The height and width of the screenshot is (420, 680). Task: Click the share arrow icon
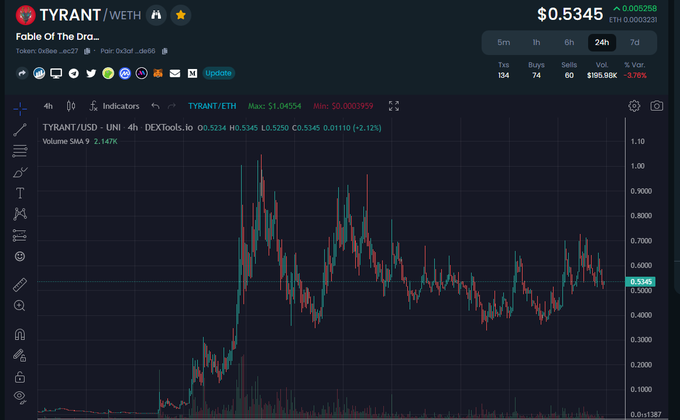22,73
